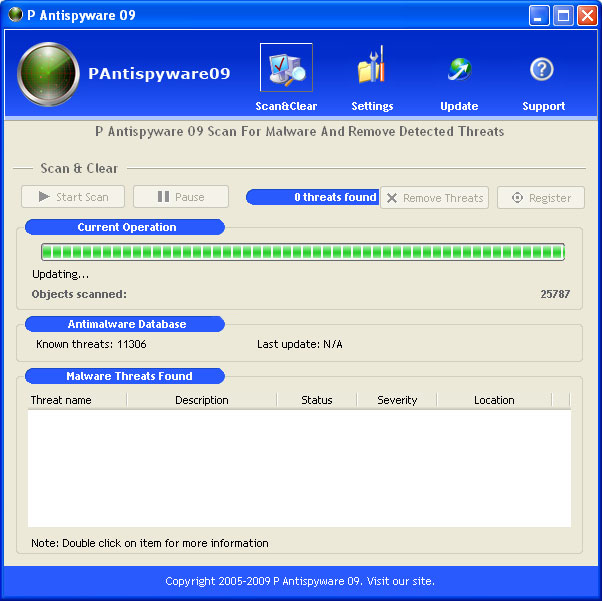Sort by Description column header
This screenshot has height=601, width=602.
click(x=202, y=400)
